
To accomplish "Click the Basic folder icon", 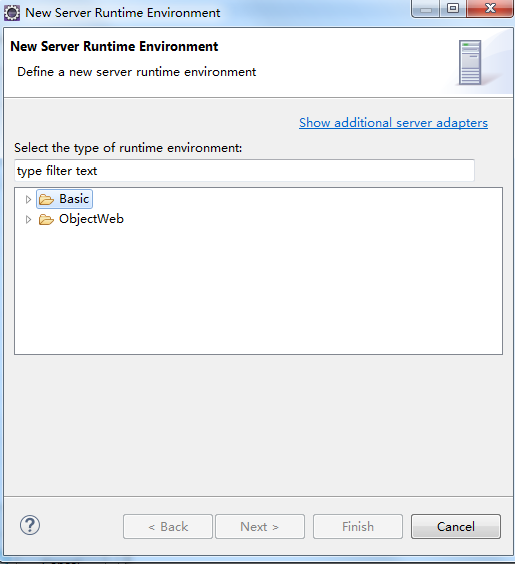I will click(x=46, y=199).
